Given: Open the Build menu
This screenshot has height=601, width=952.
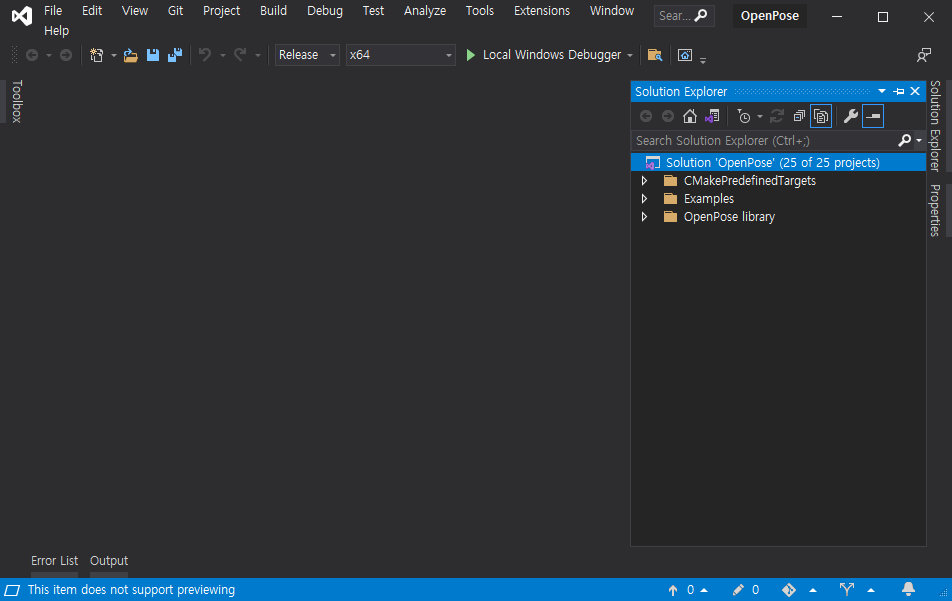Looking at the screenshot, I should pyautogui.click(x=273, y=11).
